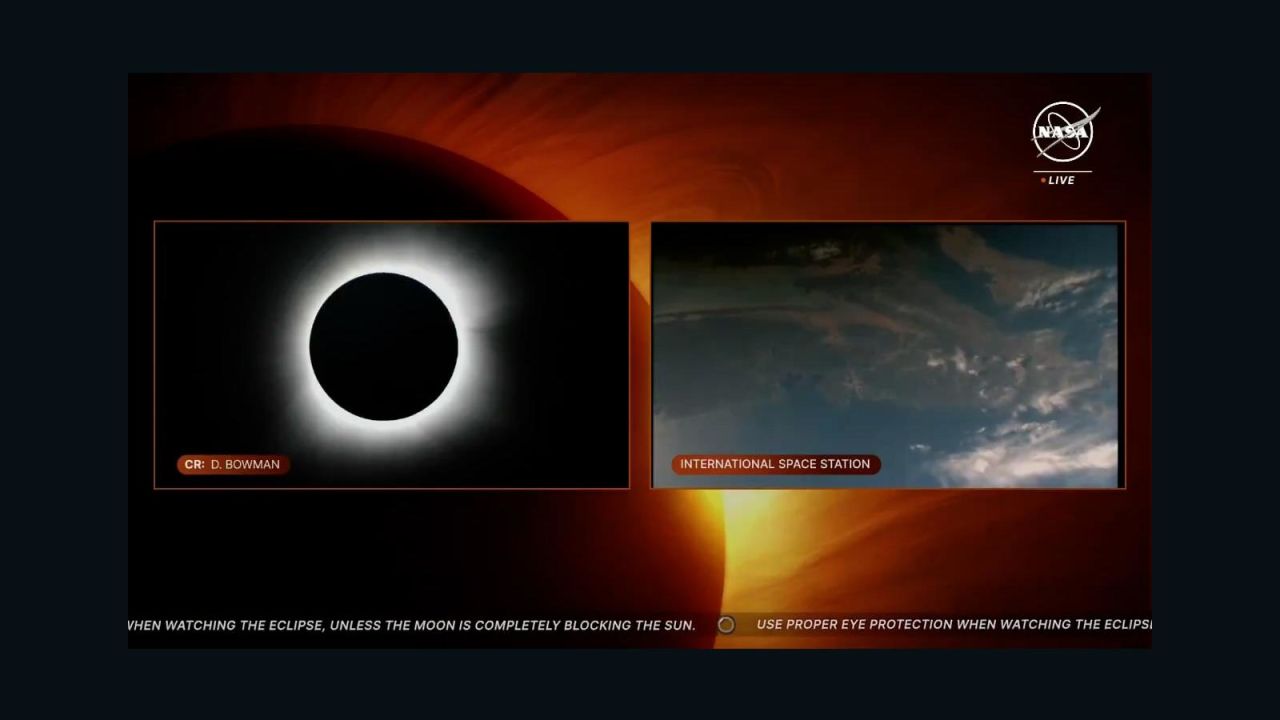Image resolution: width=1280 pixels, height=720 pixels.
Task: Open the International Space Station feed
Action: pos(888,355)
